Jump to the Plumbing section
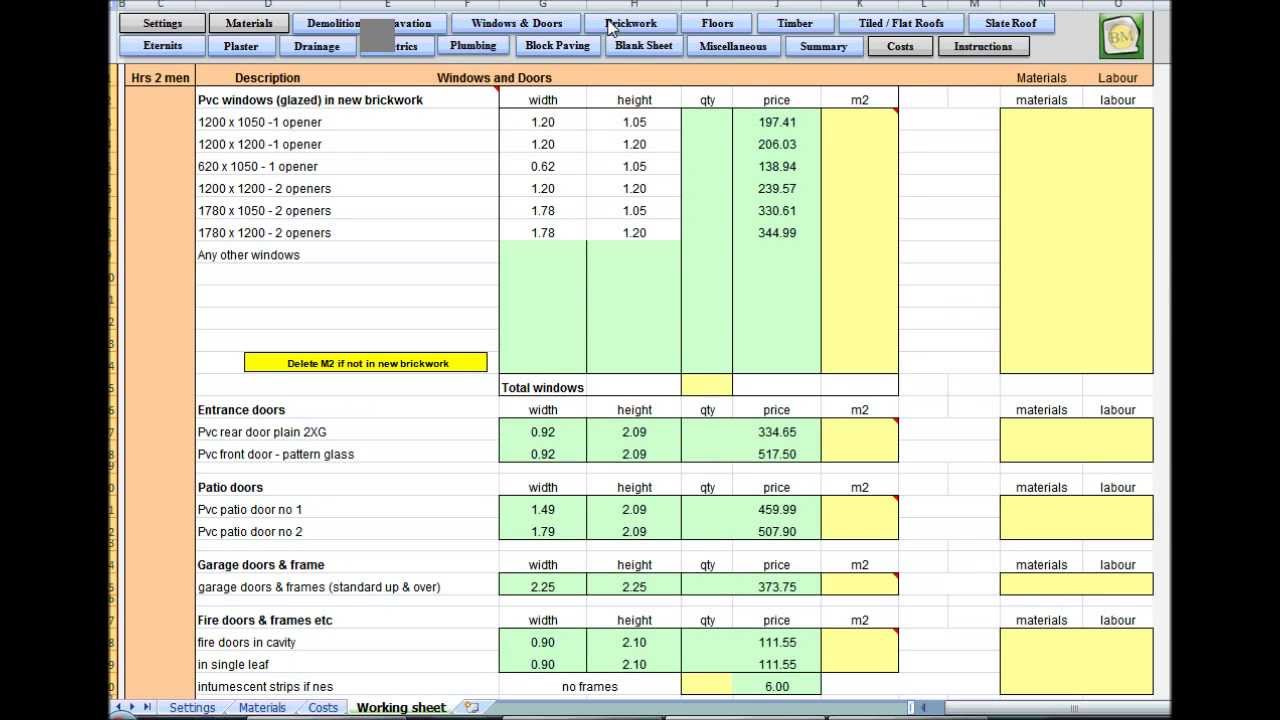 point(473,46)
